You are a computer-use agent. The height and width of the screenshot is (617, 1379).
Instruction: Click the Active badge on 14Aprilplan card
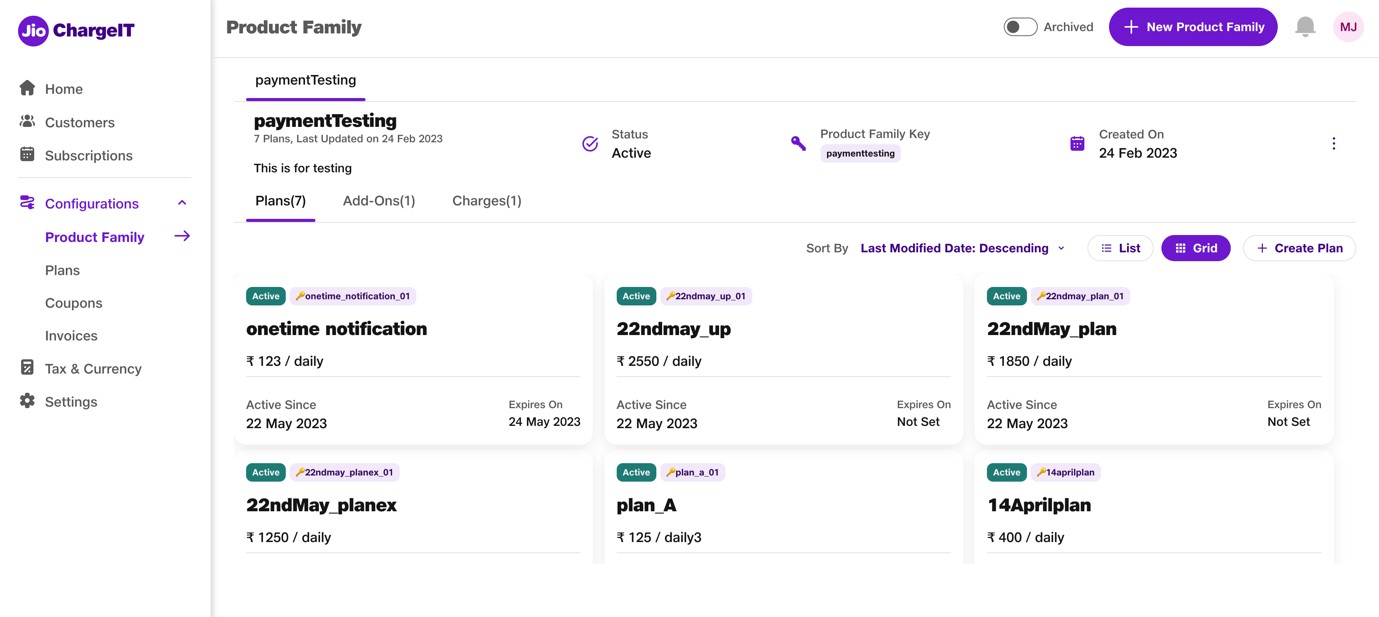click(x=1006, y=472)
